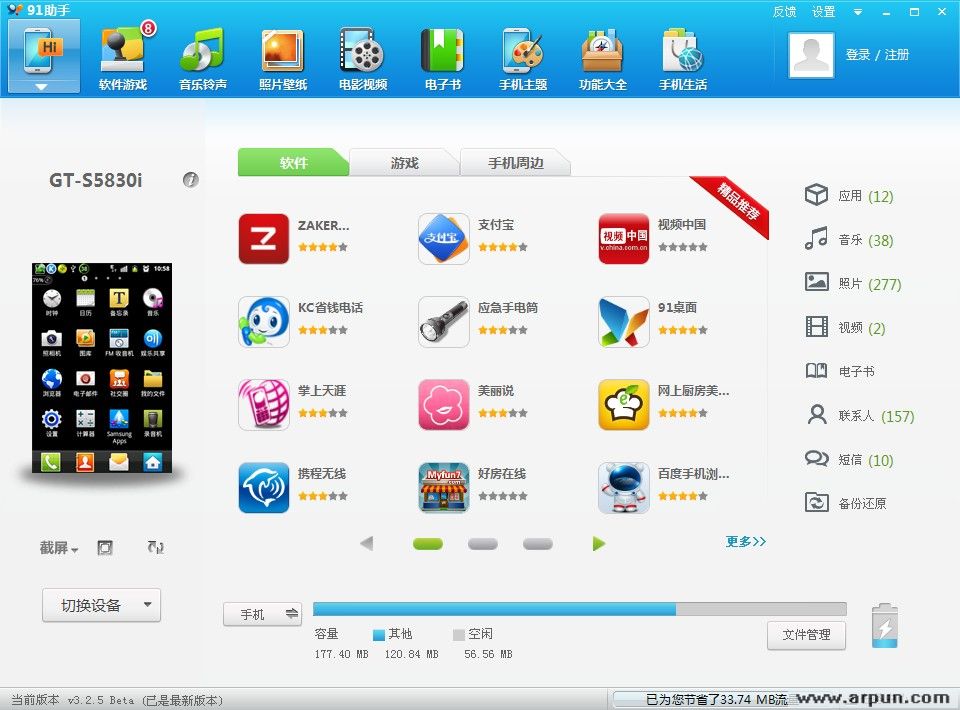Open the 支付宝 Alipay app icon
Viewport: 960px width, 710px height.
point(443,239)
